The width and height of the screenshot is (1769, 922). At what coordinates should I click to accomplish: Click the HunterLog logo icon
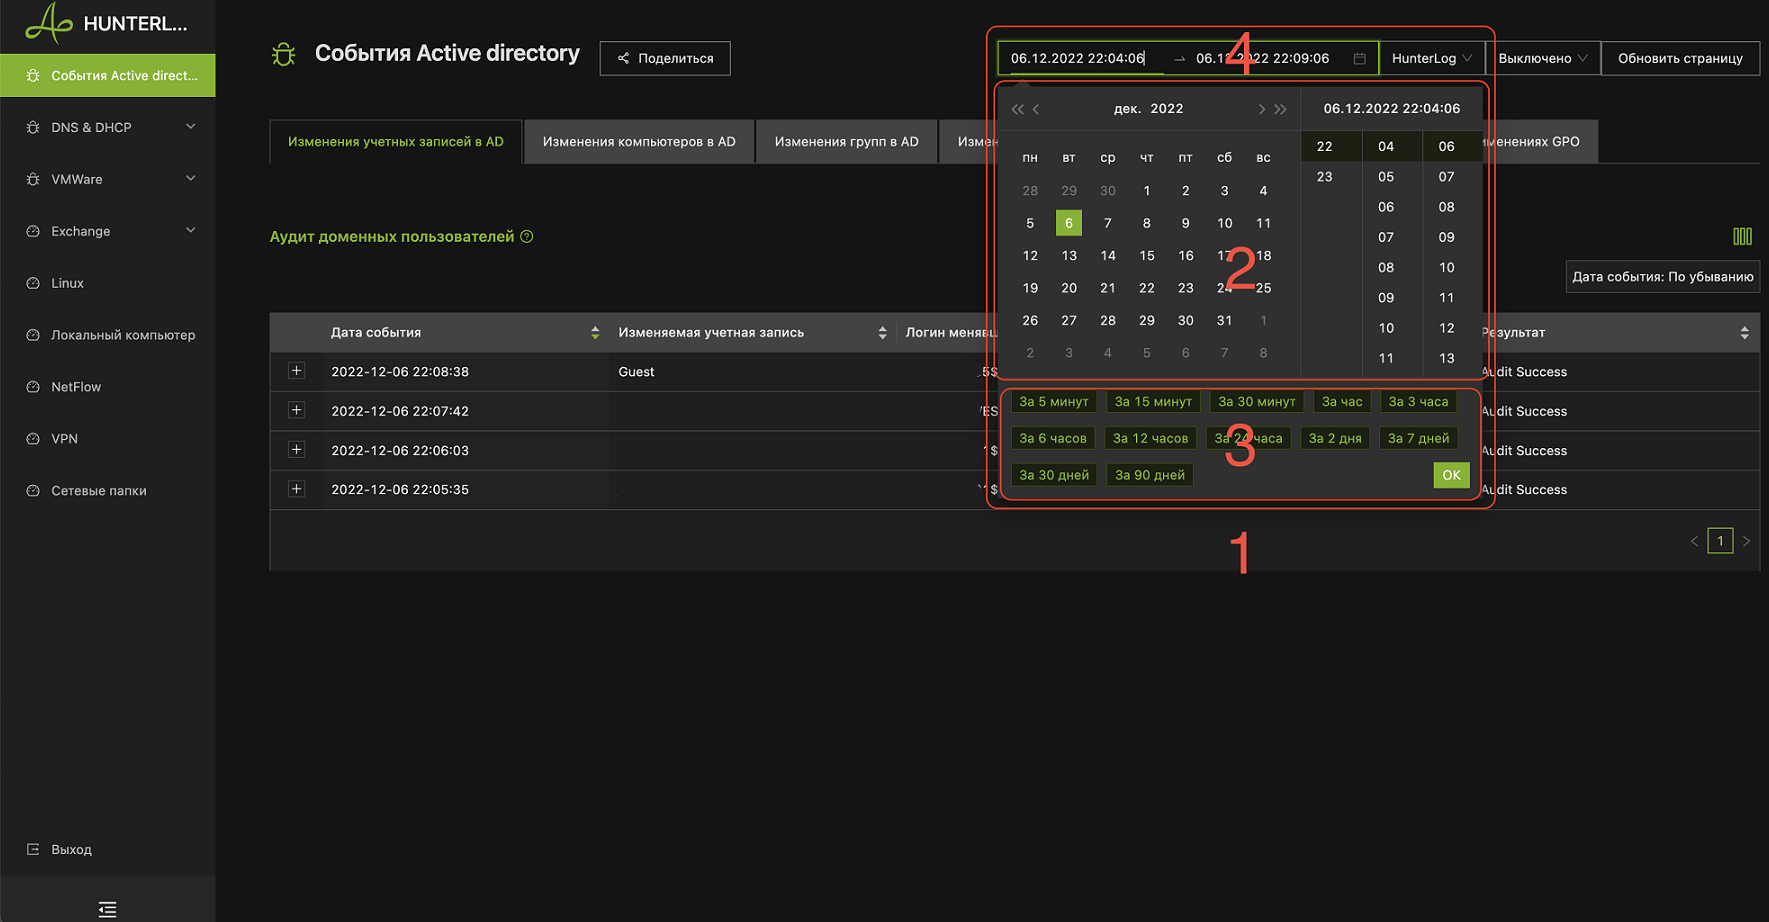(48, 23)
